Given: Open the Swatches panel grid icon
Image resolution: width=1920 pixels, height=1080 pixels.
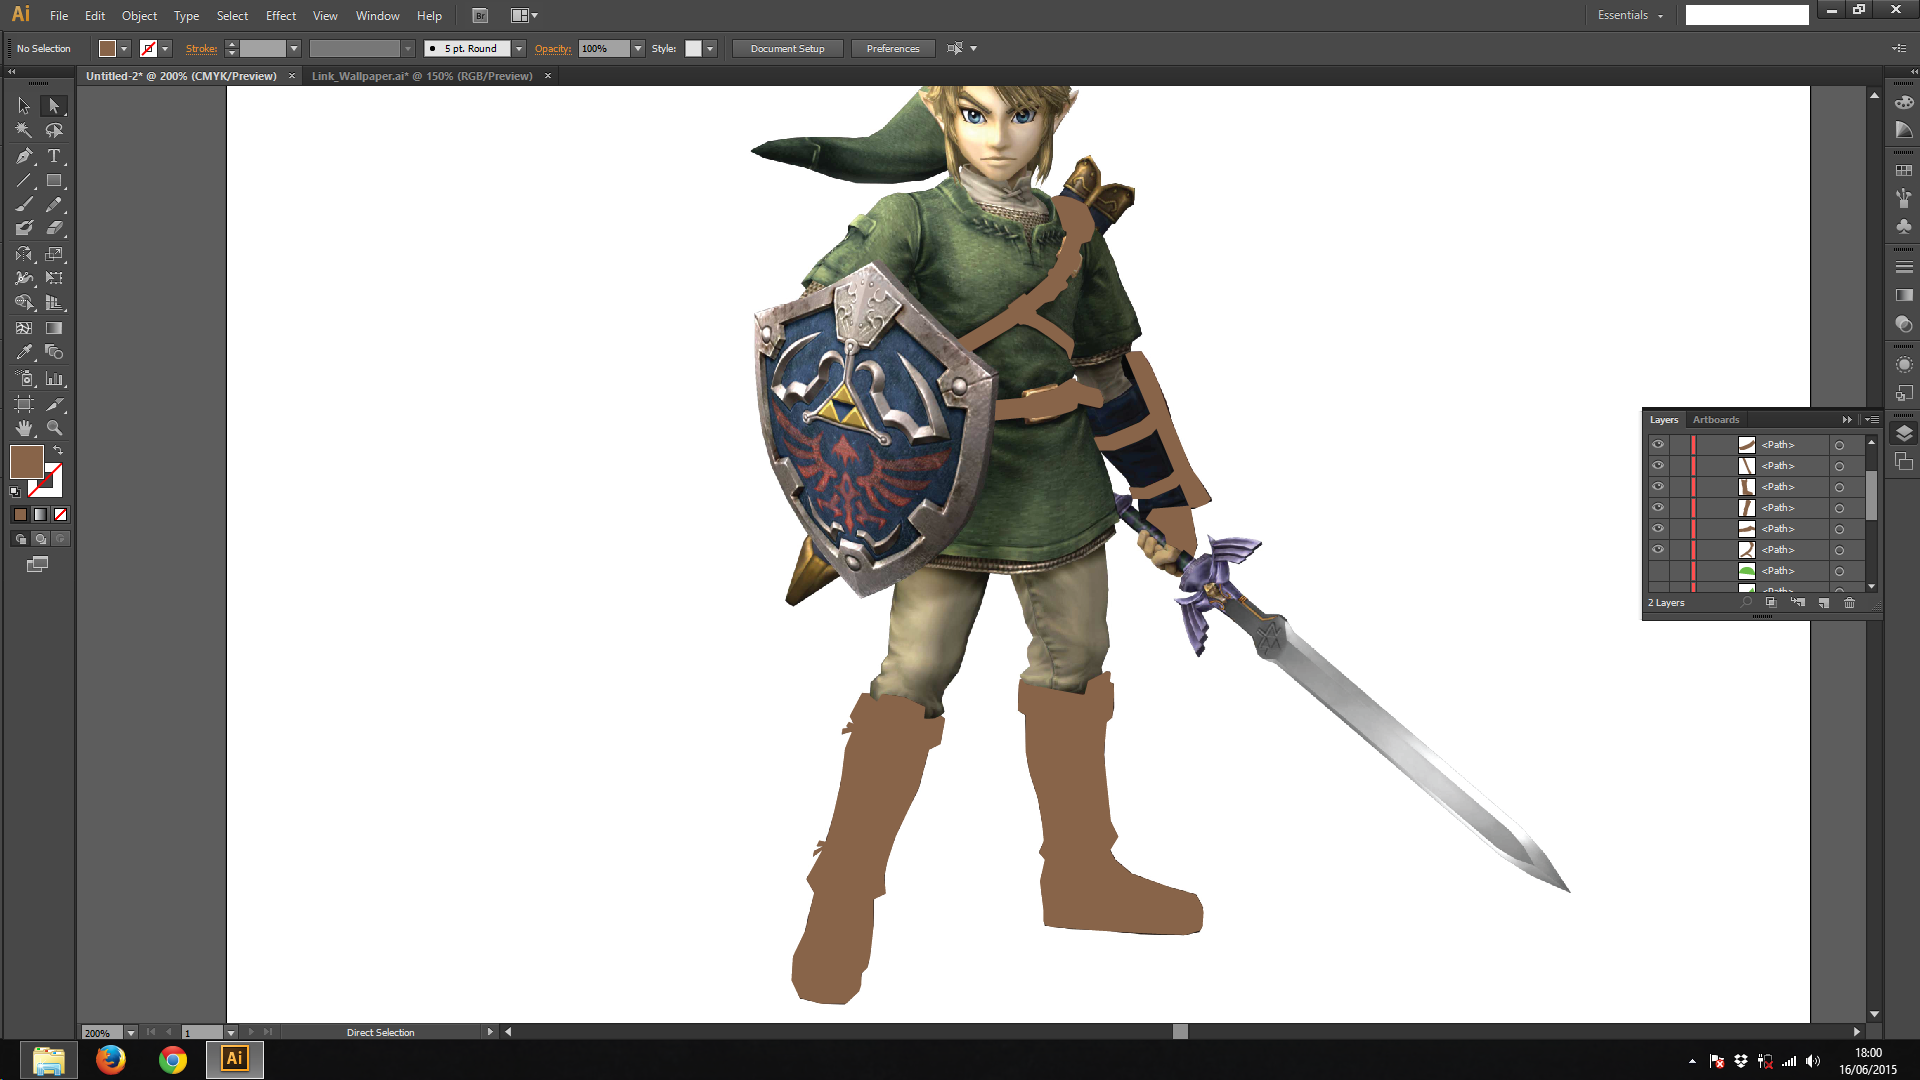Looking at the screenshot, I should pyautogui.click(x=1904, y=171).
